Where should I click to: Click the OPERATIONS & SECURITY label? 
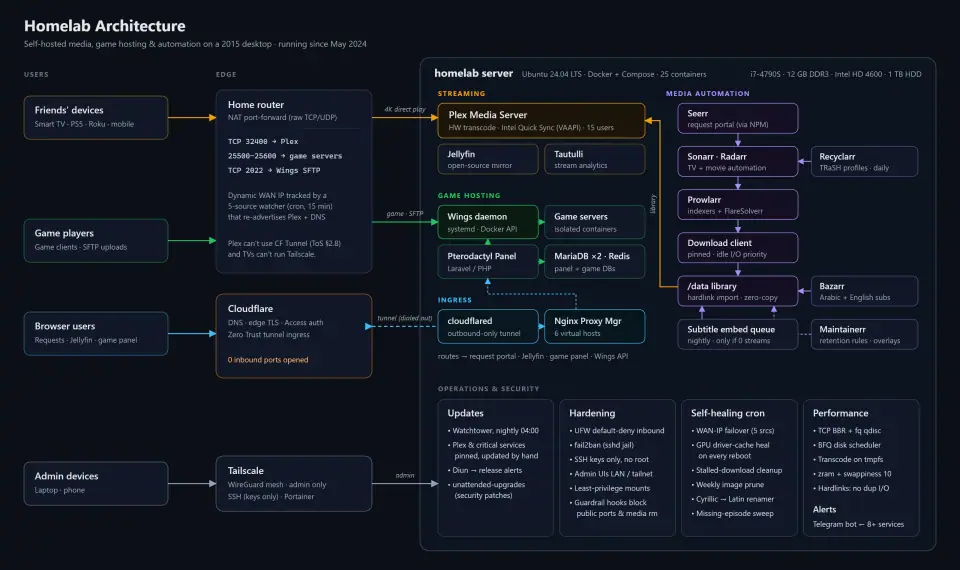[489, 389]
